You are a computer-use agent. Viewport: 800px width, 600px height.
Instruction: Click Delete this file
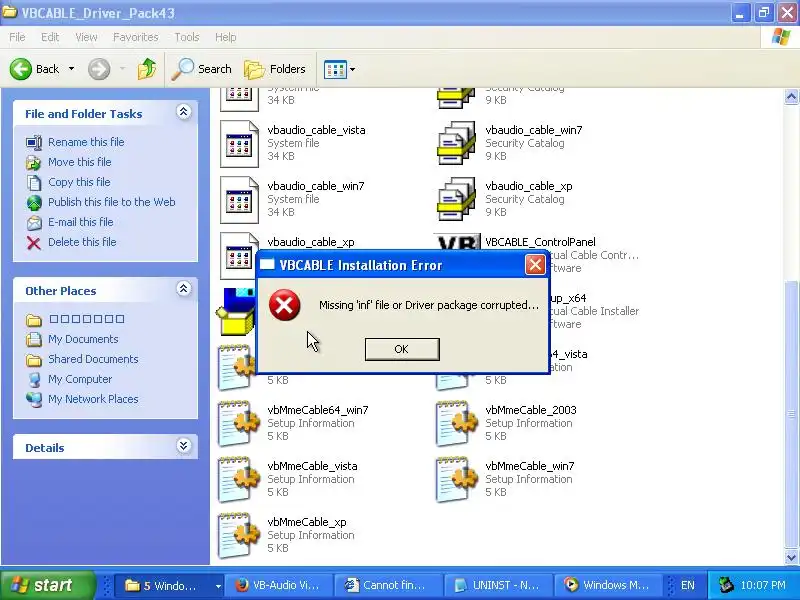[x=82, y=242]
